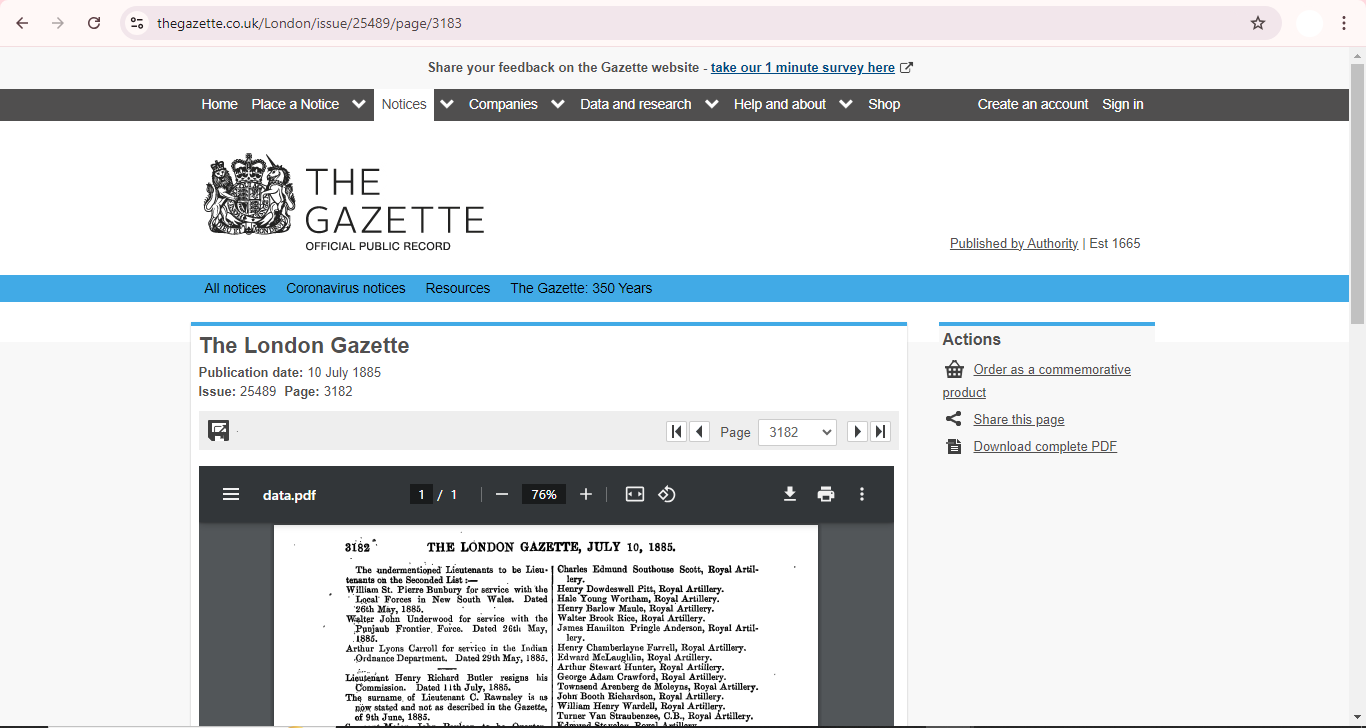Go to Shop
This screenshot has width=1366, height=728.
884,104
